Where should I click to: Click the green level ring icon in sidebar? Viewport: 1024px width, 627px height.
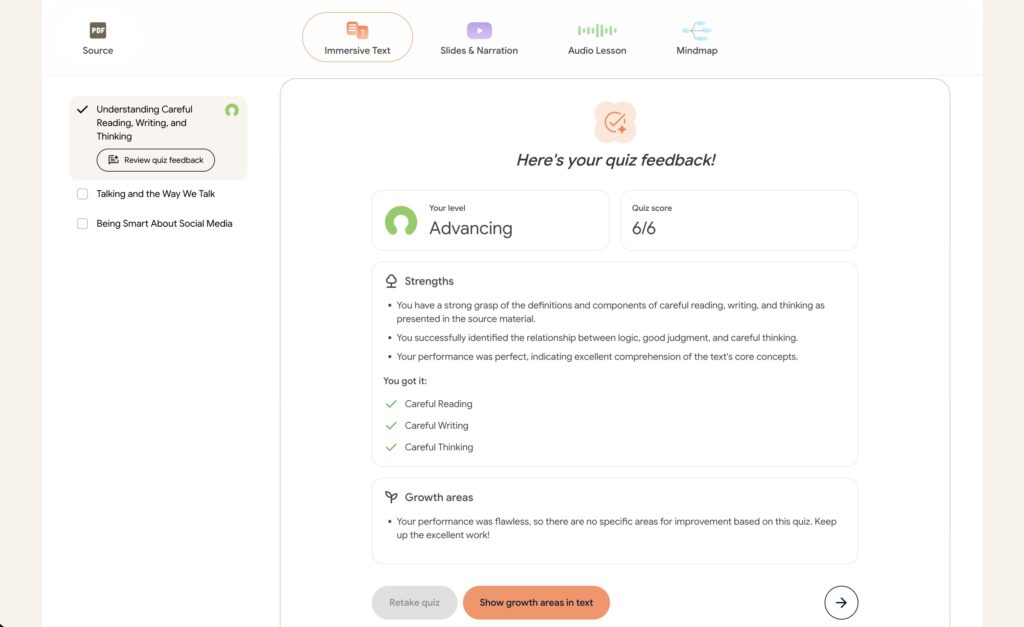[x=232, y=110]
